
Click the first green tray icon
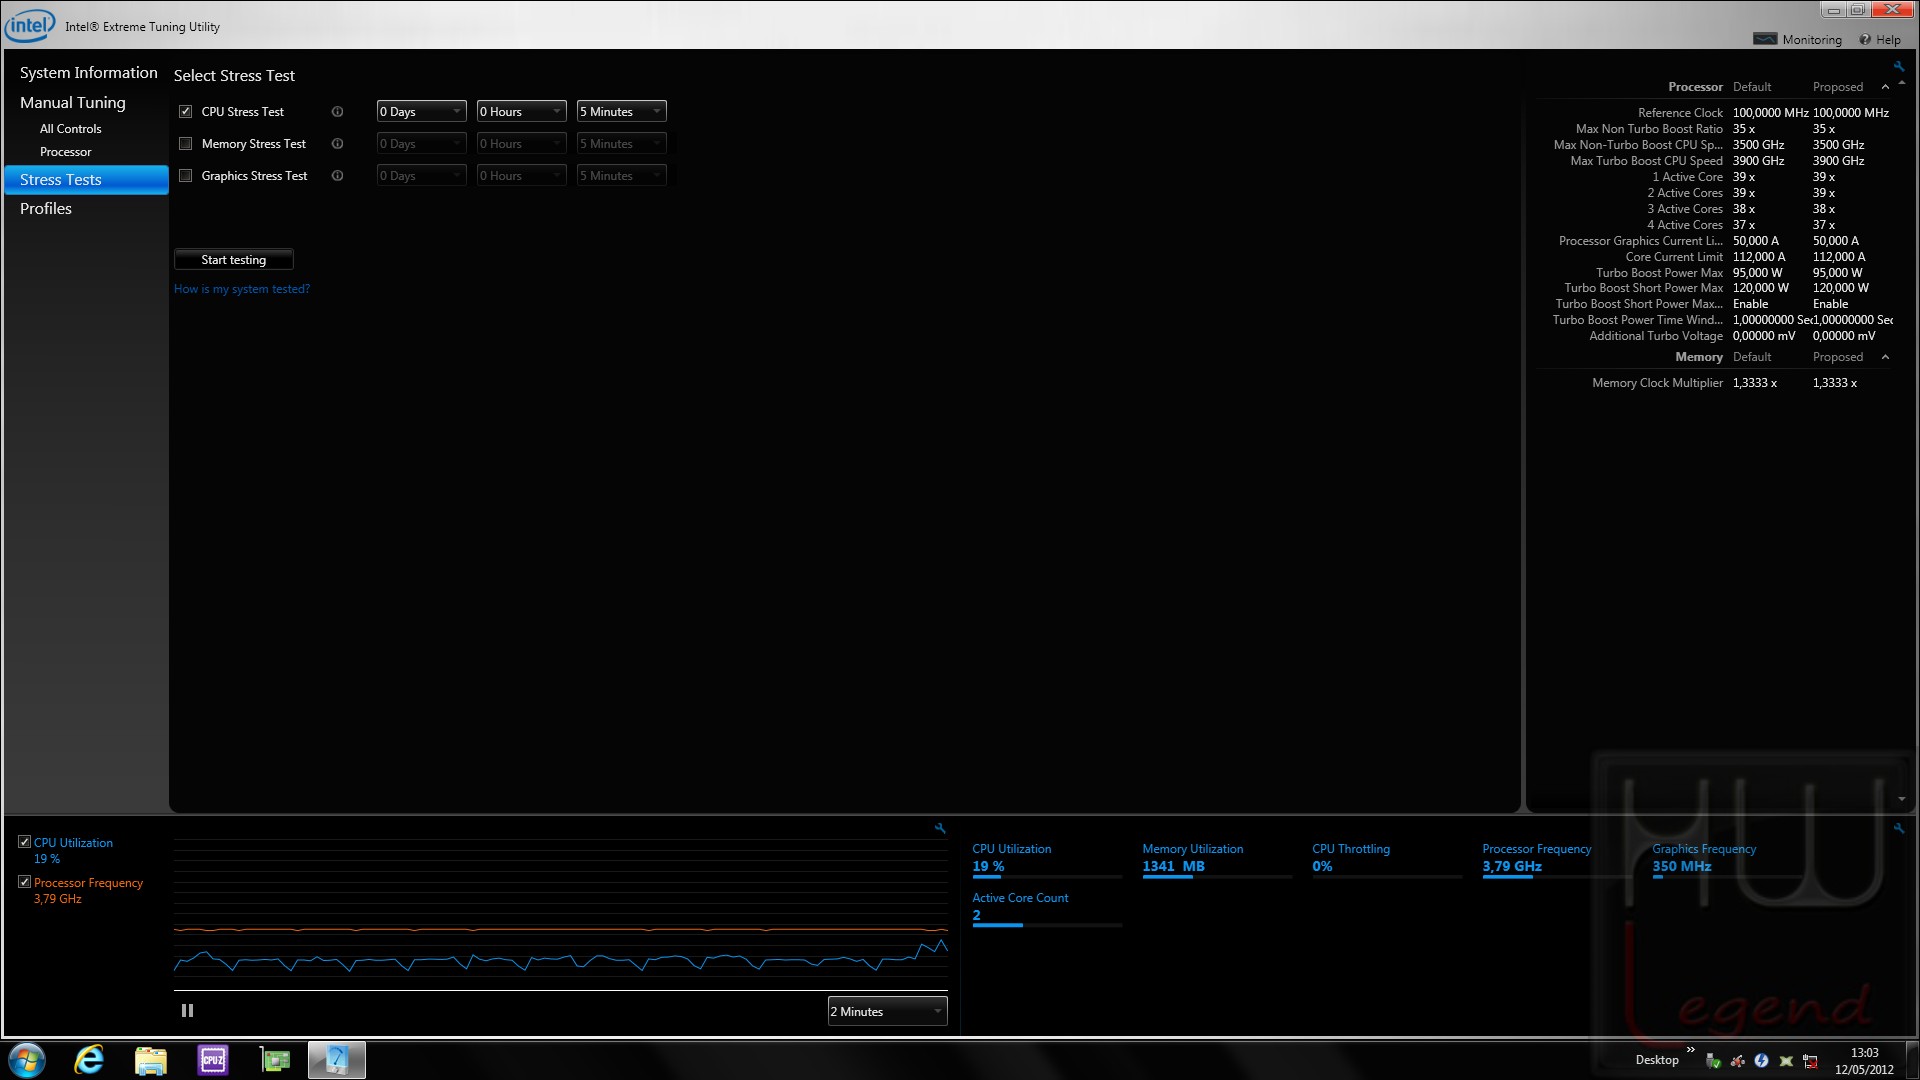pyautogui.click(x=1713, y=1061)
